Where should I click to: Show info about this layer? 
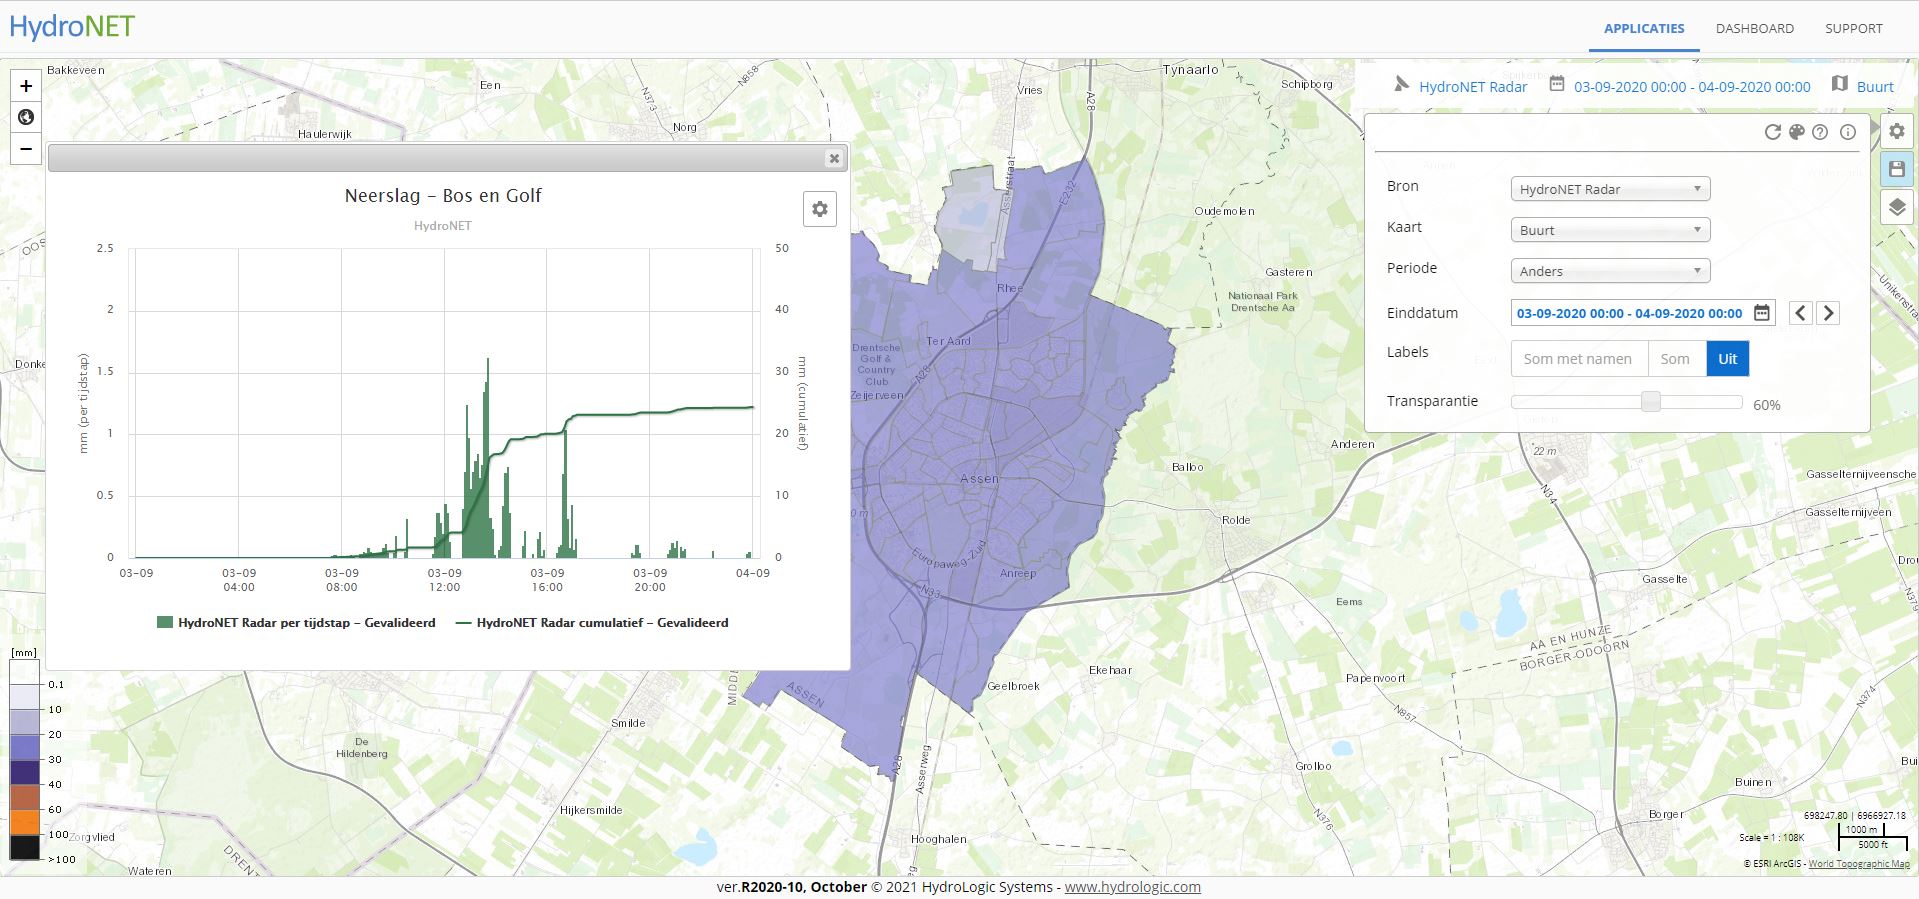[x=1848, y=132]
